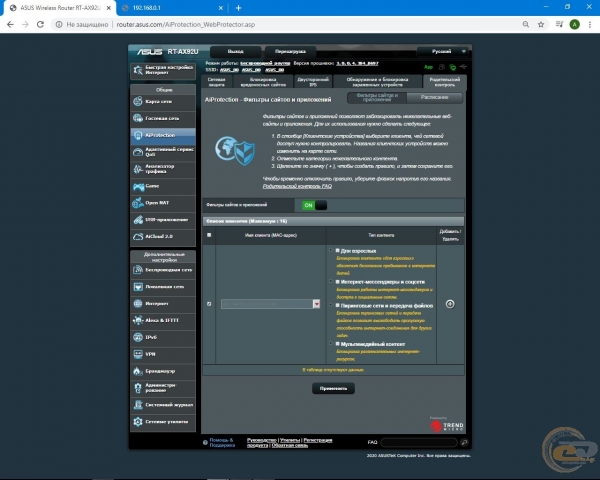Viewport: 600px width, 480px height.
Task: Open the Feedback (Обратная связь) footer link
Action: pos(290,446)
